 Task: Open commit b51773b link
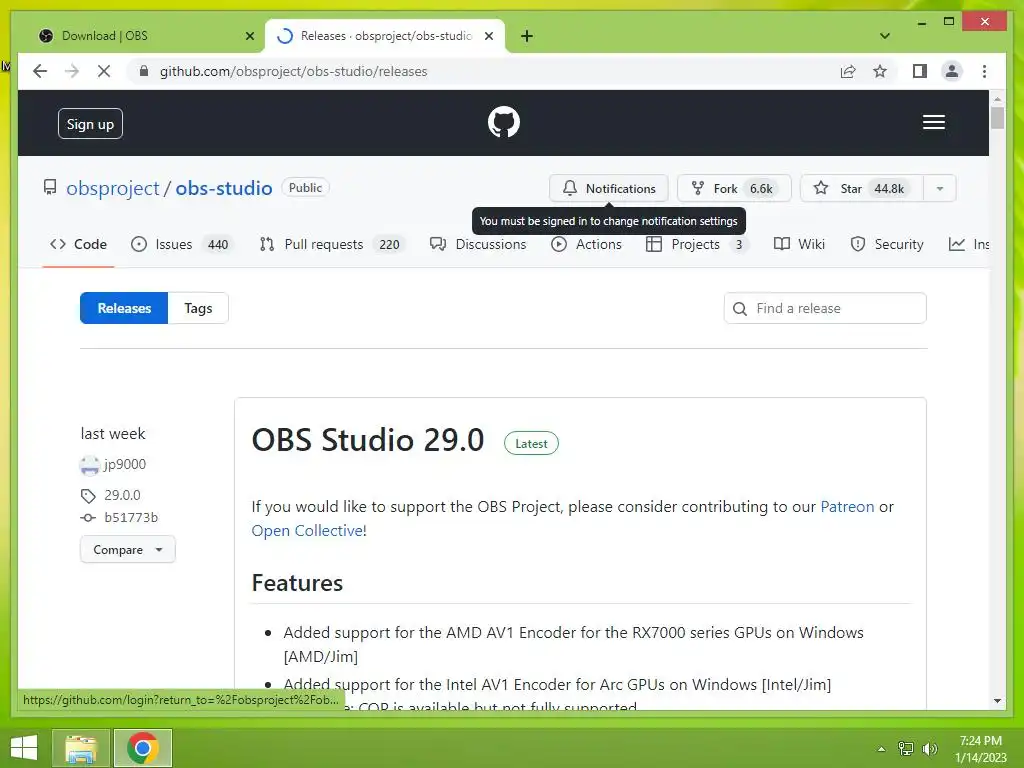click(131, 518)
